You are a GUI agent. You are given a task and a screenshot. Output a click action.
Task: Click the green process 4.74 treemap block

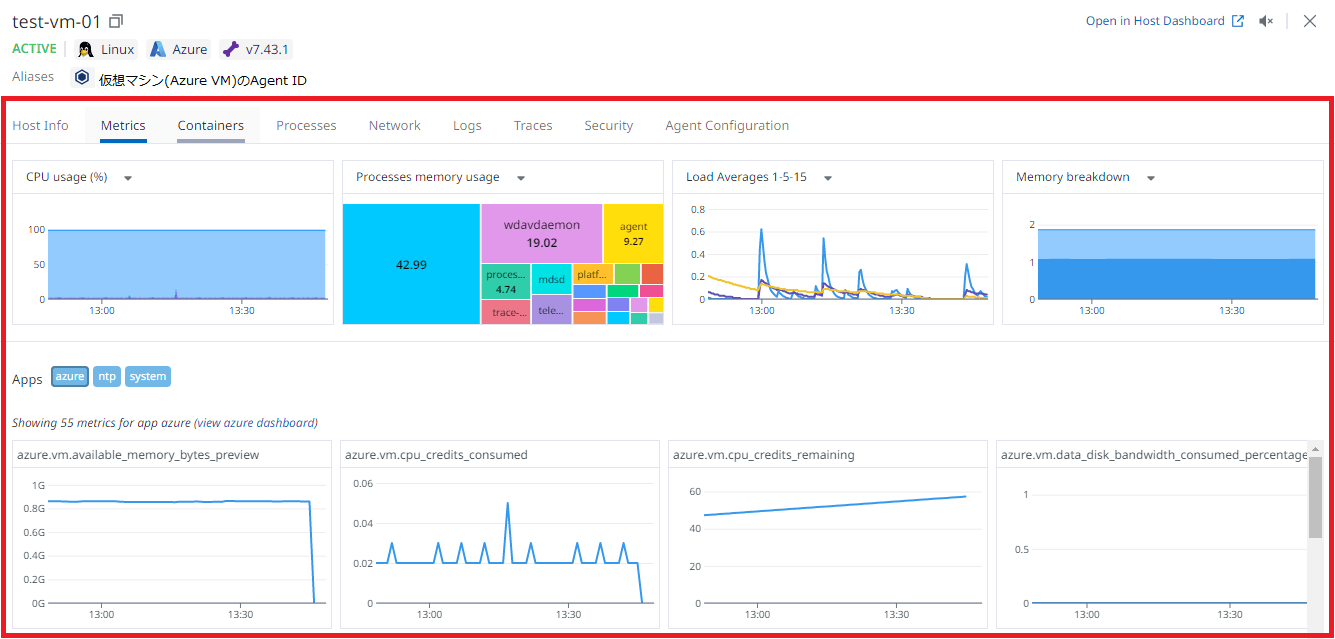(x=506, y=281)
